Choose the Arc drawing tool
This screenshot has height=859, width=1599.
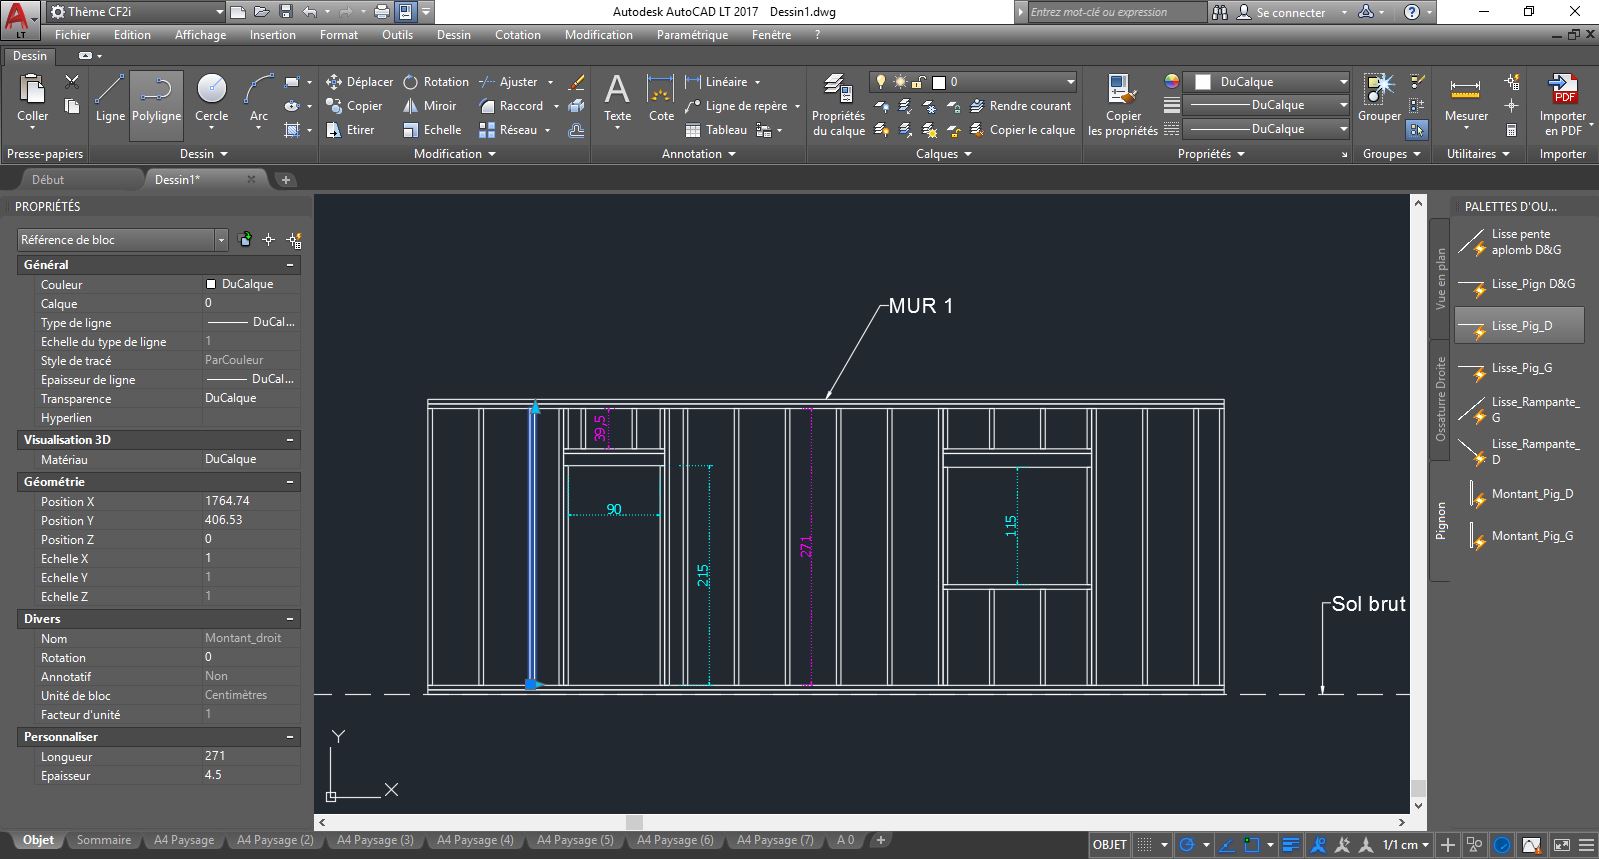pyautogui.click(x=259, y=99)
